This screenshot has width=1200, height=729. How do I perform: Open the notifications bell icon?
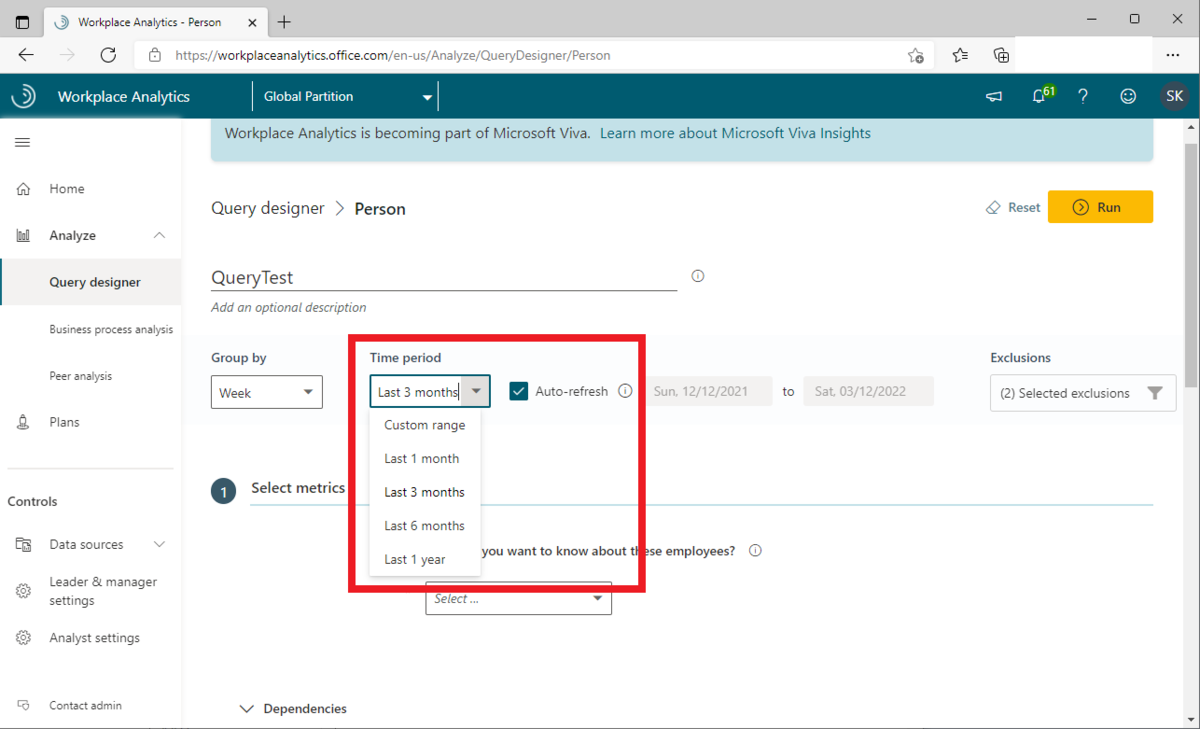point(1039,97)
